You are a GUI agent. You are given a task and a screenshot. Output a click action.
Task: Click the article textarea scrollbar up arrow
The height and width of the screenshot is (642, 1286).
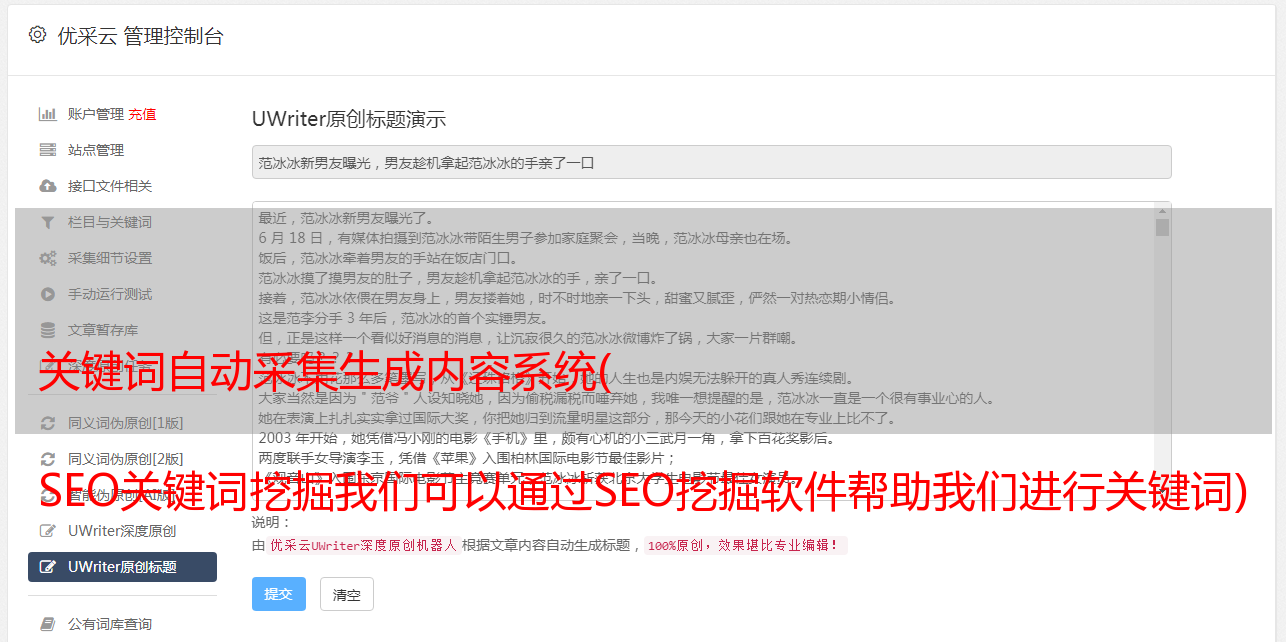[1162, 210]
